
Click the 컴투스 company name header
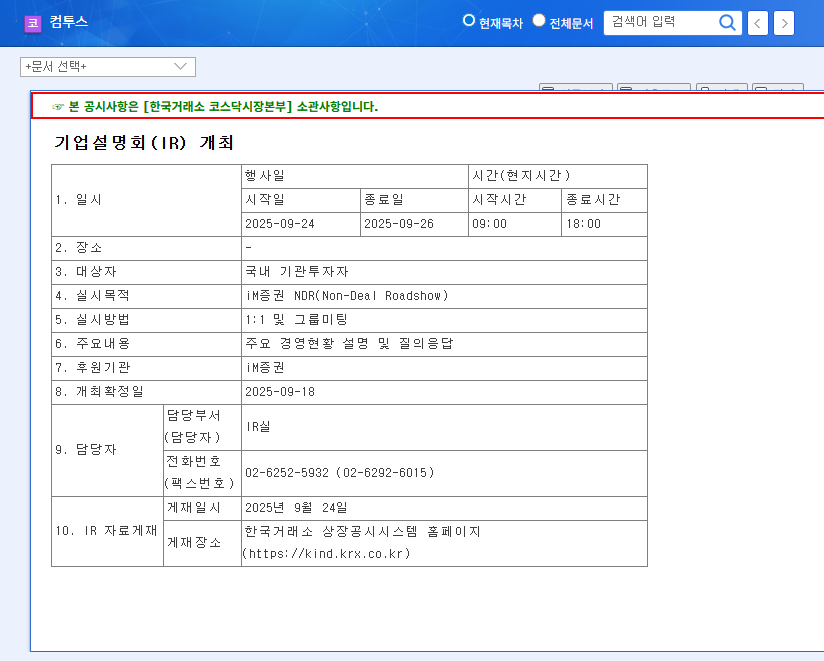tap(68, 22)
